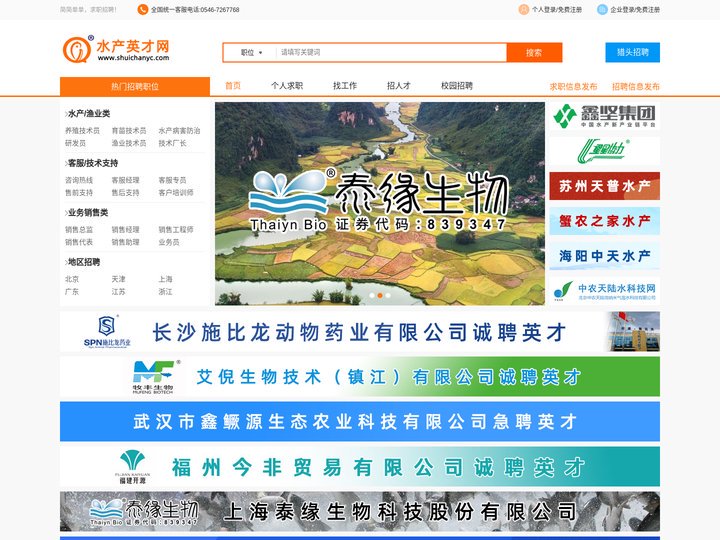Open 鑫坚集团 sponsor logo

(x=604, y=116)
